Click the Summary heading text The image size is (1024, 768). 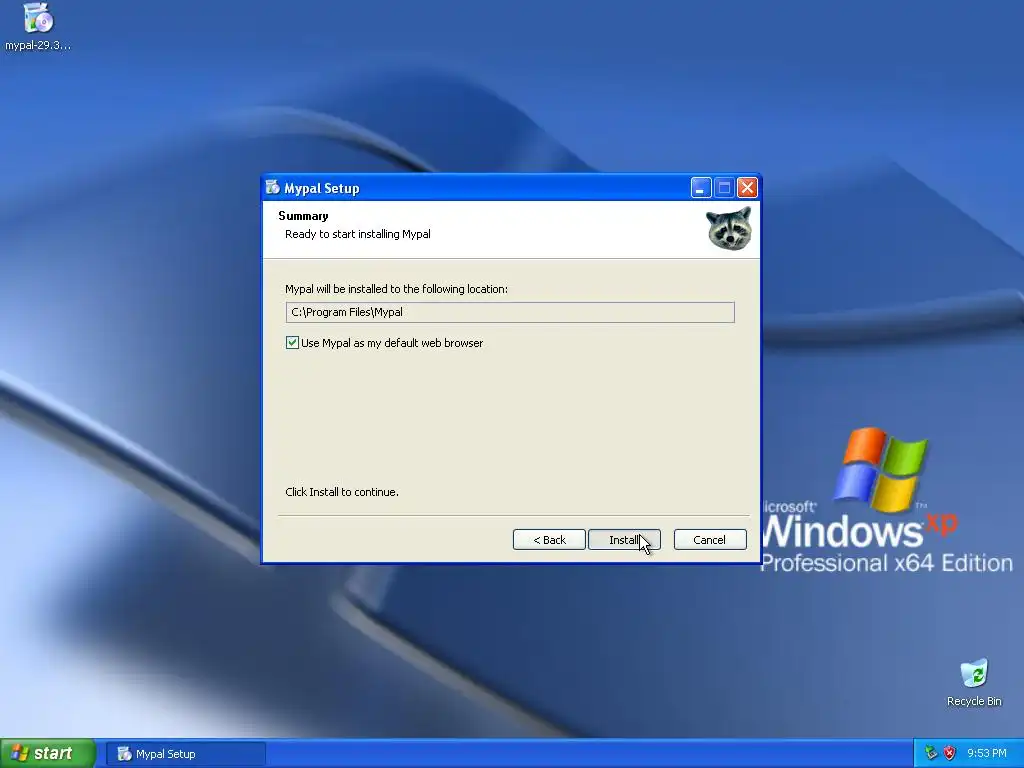point(303,216)
